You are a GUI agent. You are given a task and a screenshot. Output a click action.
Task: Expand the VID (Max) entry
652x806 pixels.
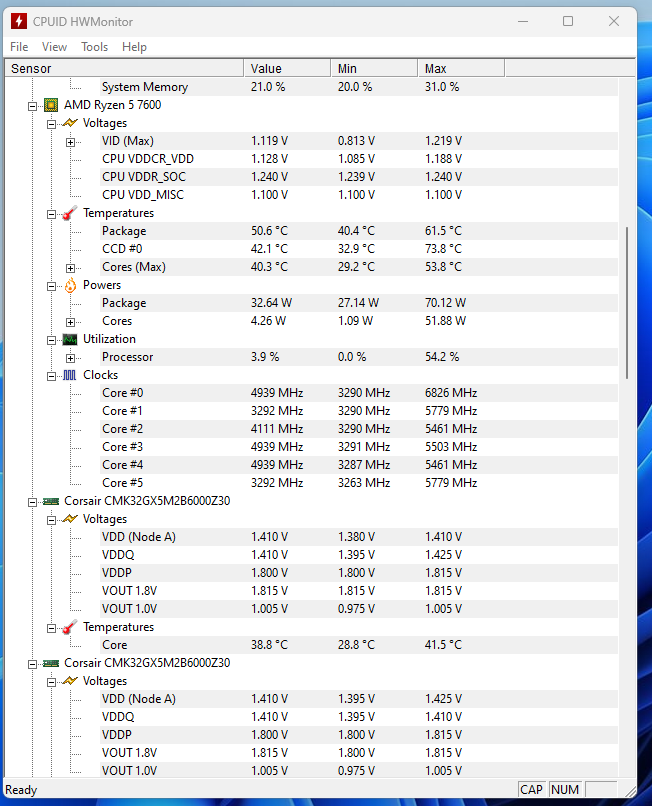70,142
